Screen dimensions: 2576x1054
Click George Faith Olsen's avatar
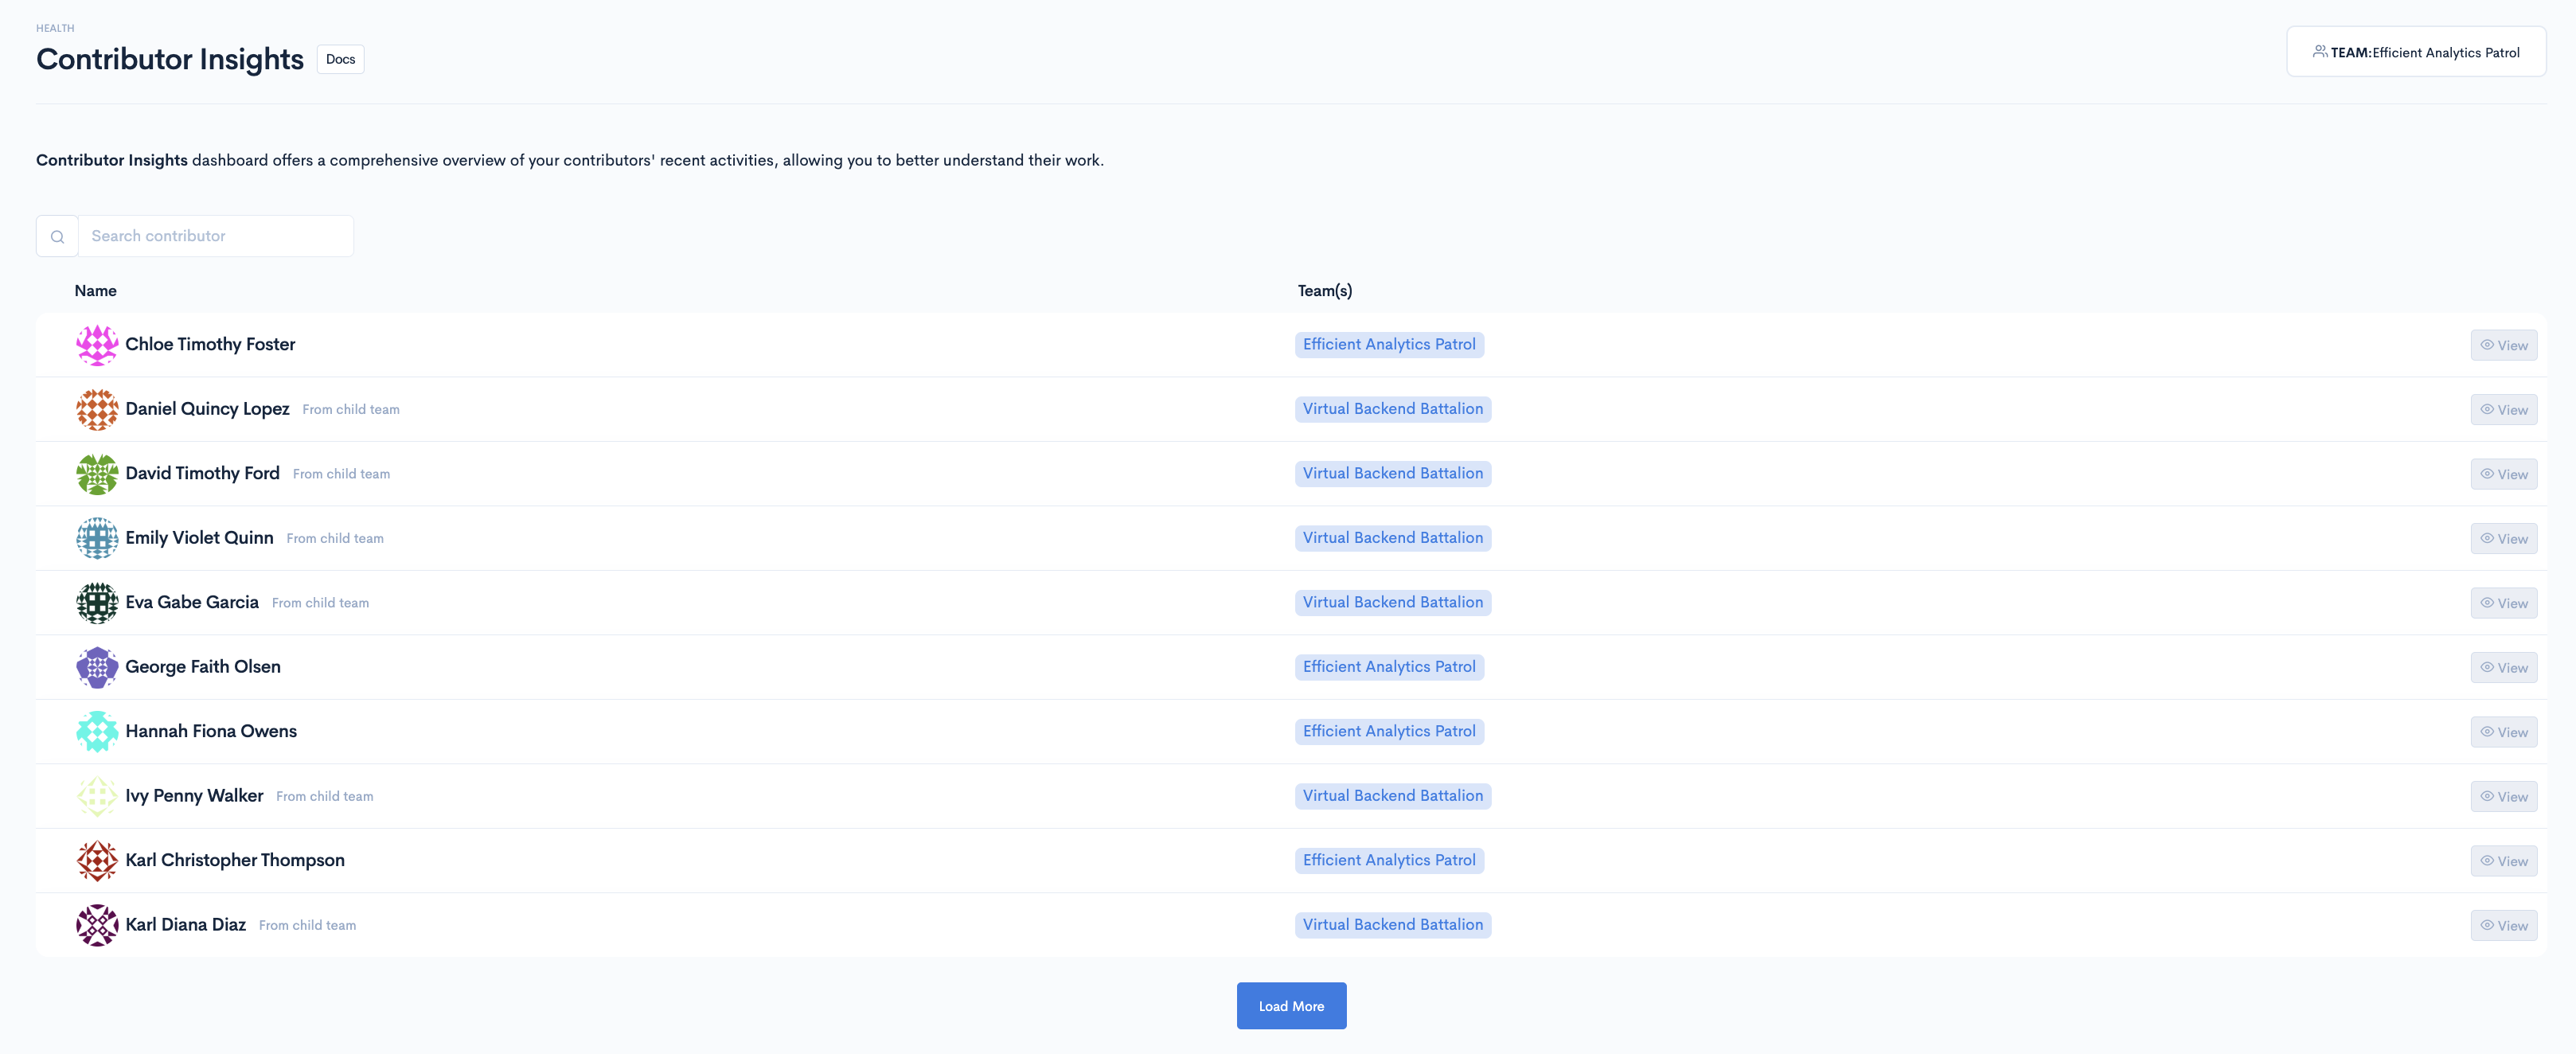pyautogui.click(x=97, y=667)
